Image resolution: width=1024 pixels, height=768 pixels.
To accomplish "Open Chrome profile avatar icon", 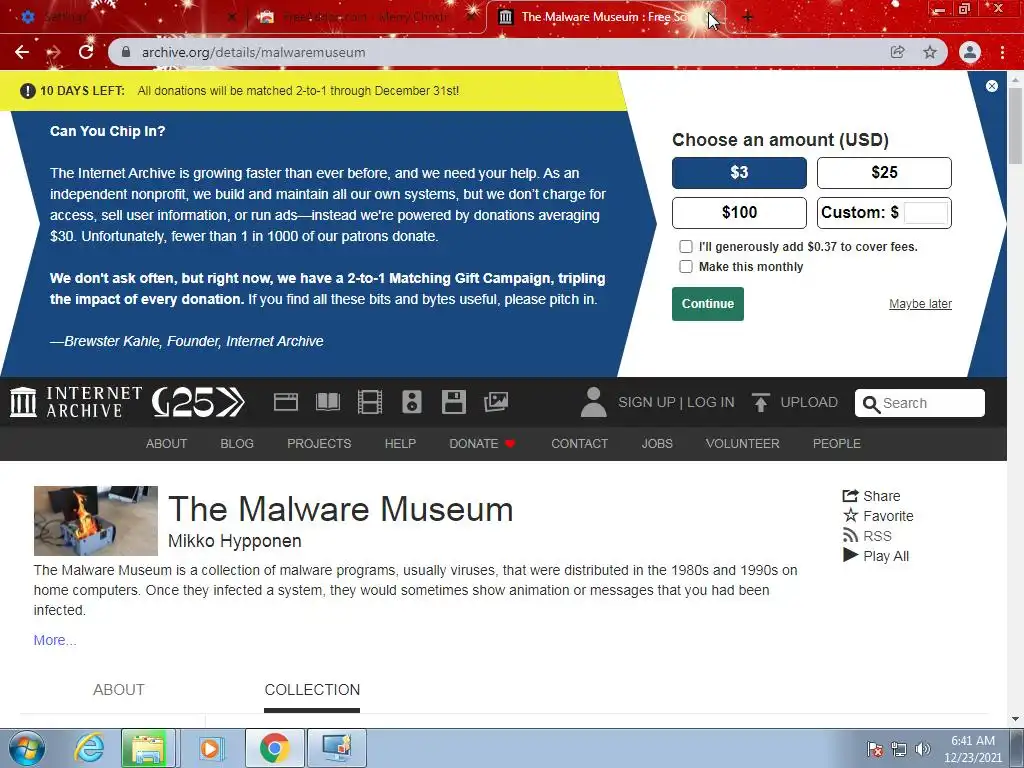I will pos(970,52).
